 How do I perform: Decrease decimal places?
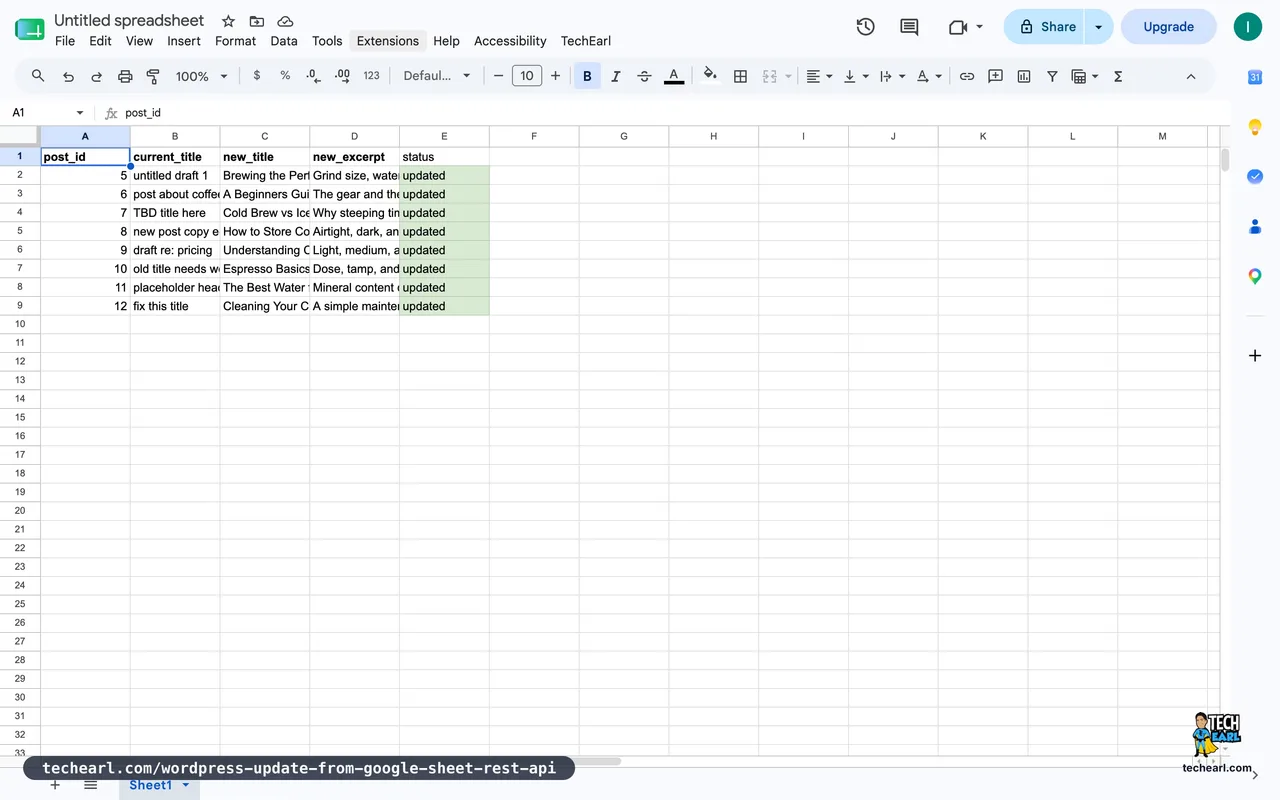pos(313,76)
